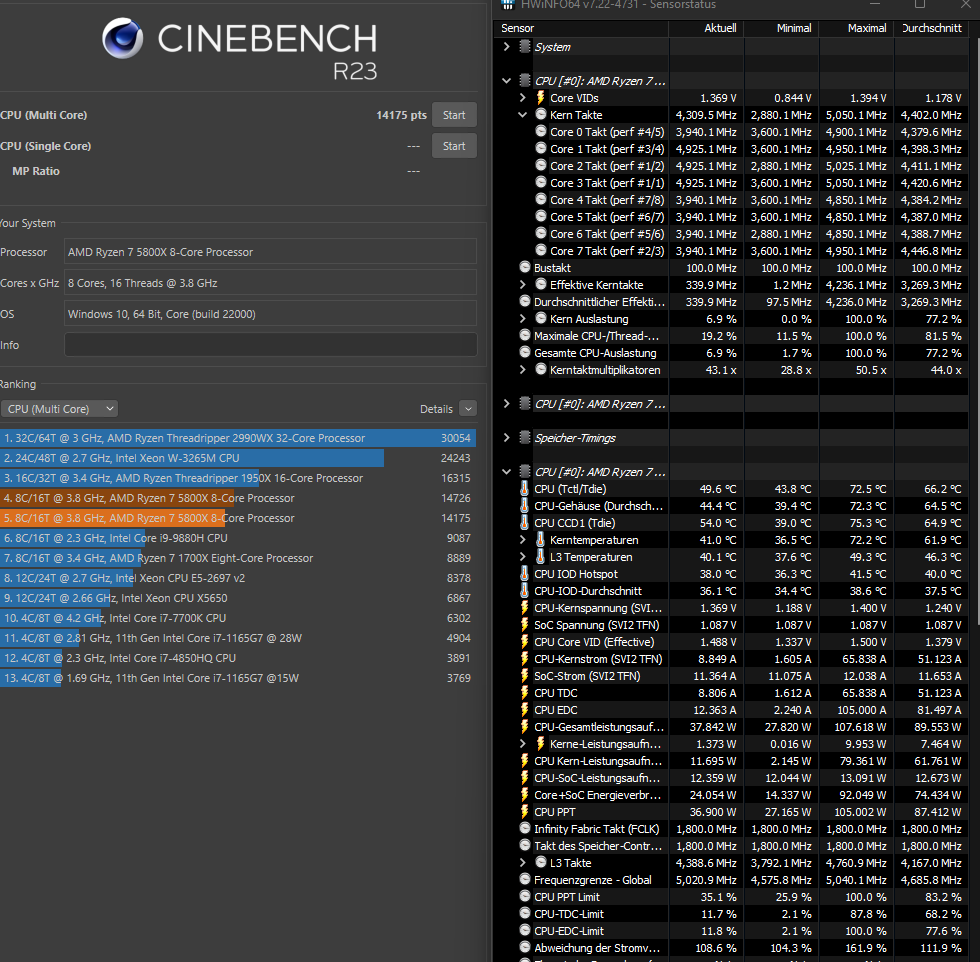Click the chip icon beside System
Image resolution: width=980 pixels, height=962 pixels.
click(525, 46)
